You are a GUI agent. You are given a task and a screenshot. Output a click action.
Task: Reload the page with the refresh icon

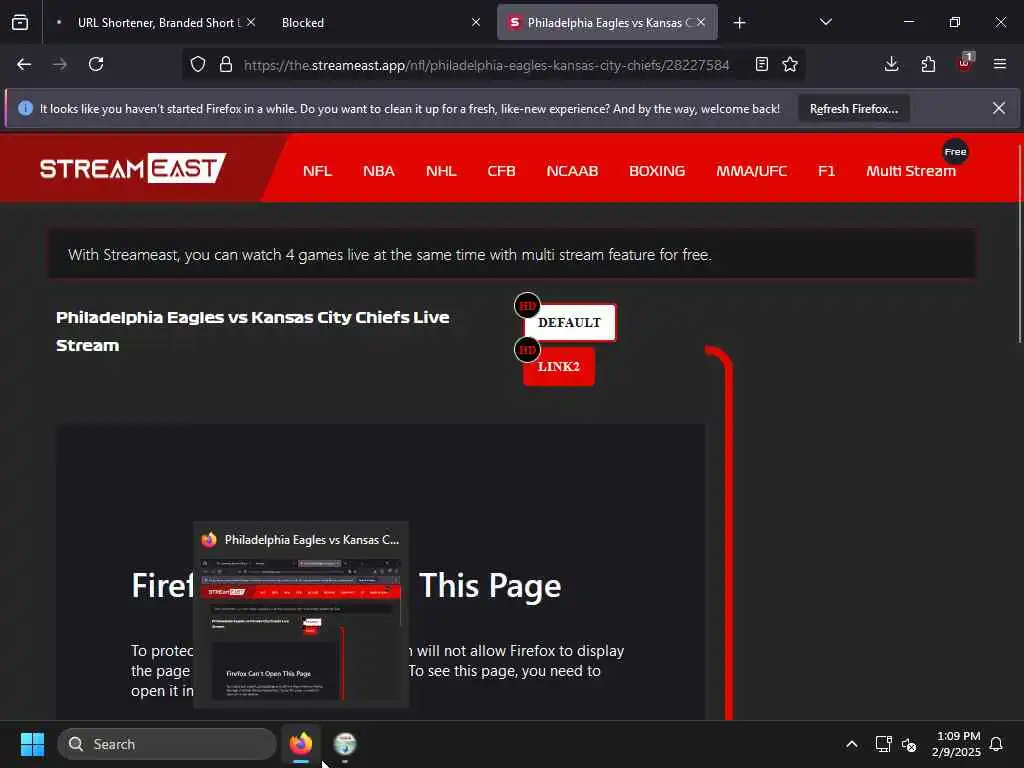coord(96,64)
